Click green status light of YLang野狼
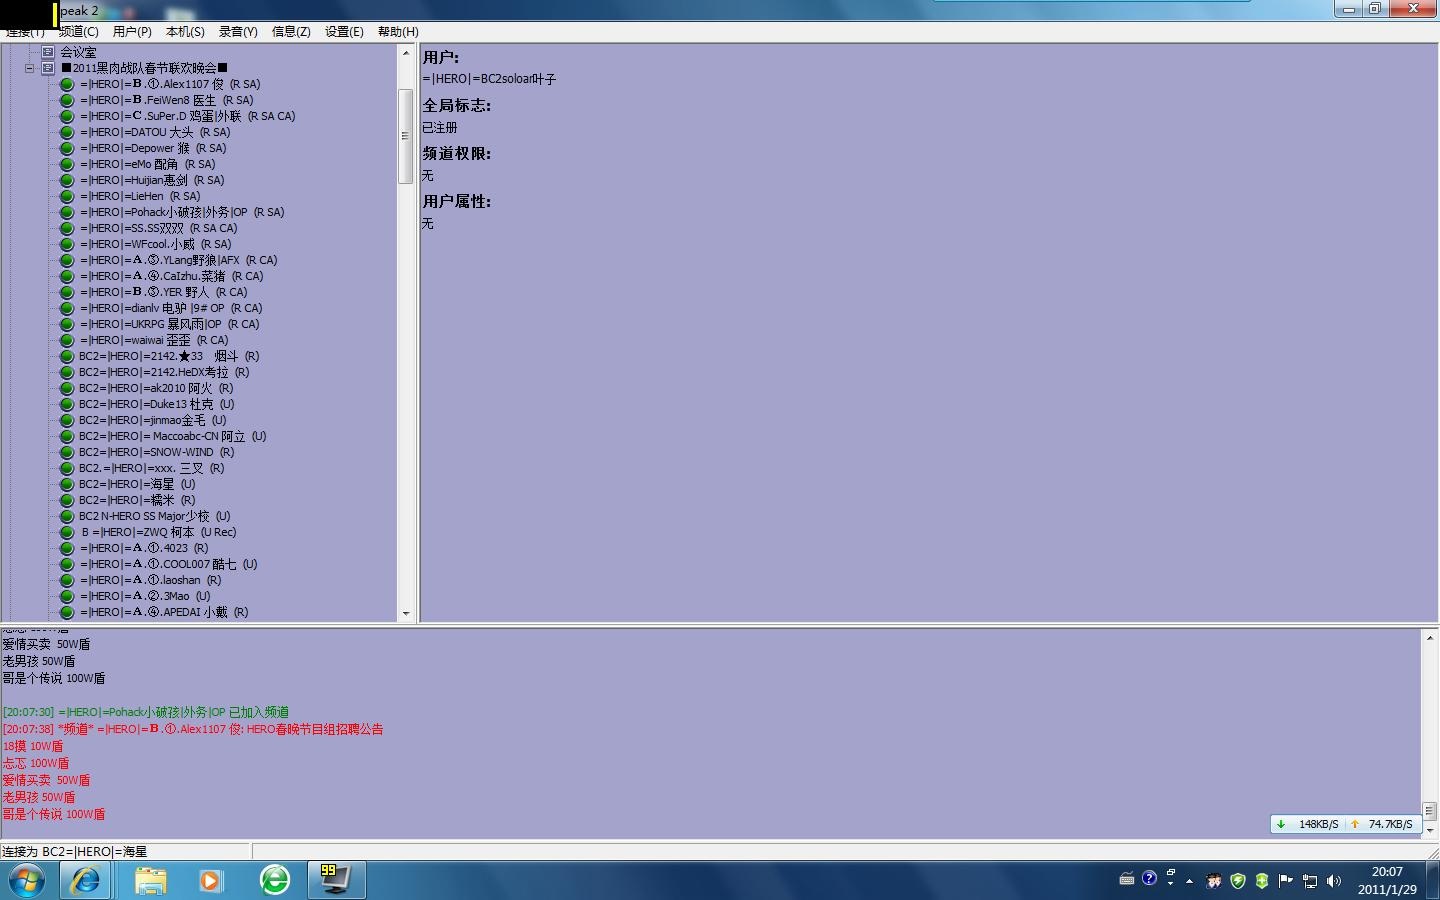The image size is (1440, 900). click(x=67, y=260)
